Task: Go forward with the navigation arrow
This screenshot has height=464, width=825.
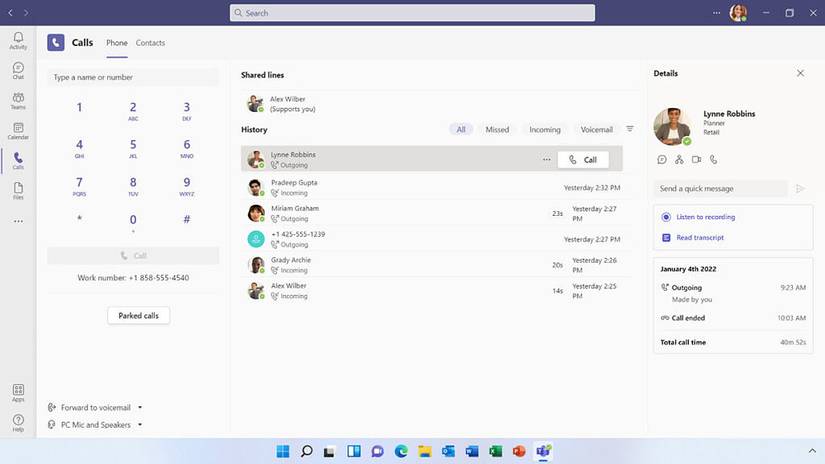Action: [x=26, y=13]
